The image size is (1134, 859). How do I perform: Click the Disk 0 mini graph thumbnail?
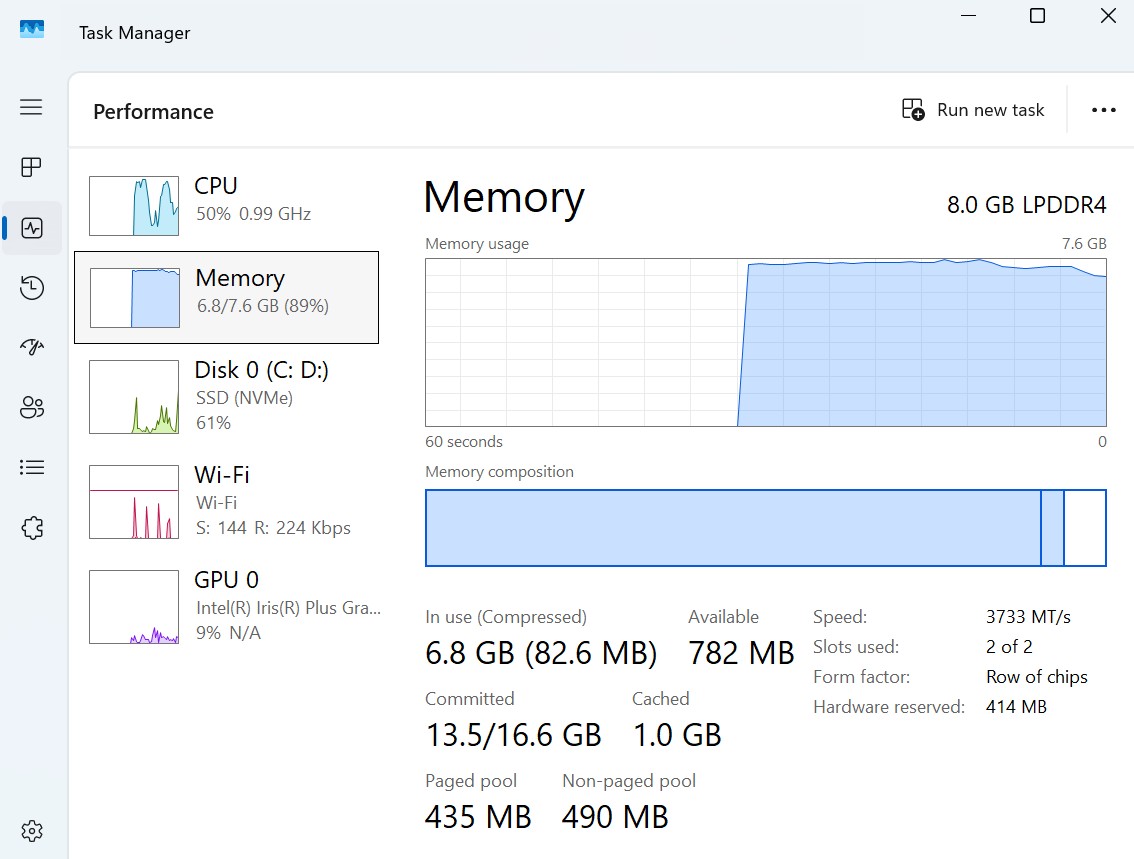[x=134, y=397]
